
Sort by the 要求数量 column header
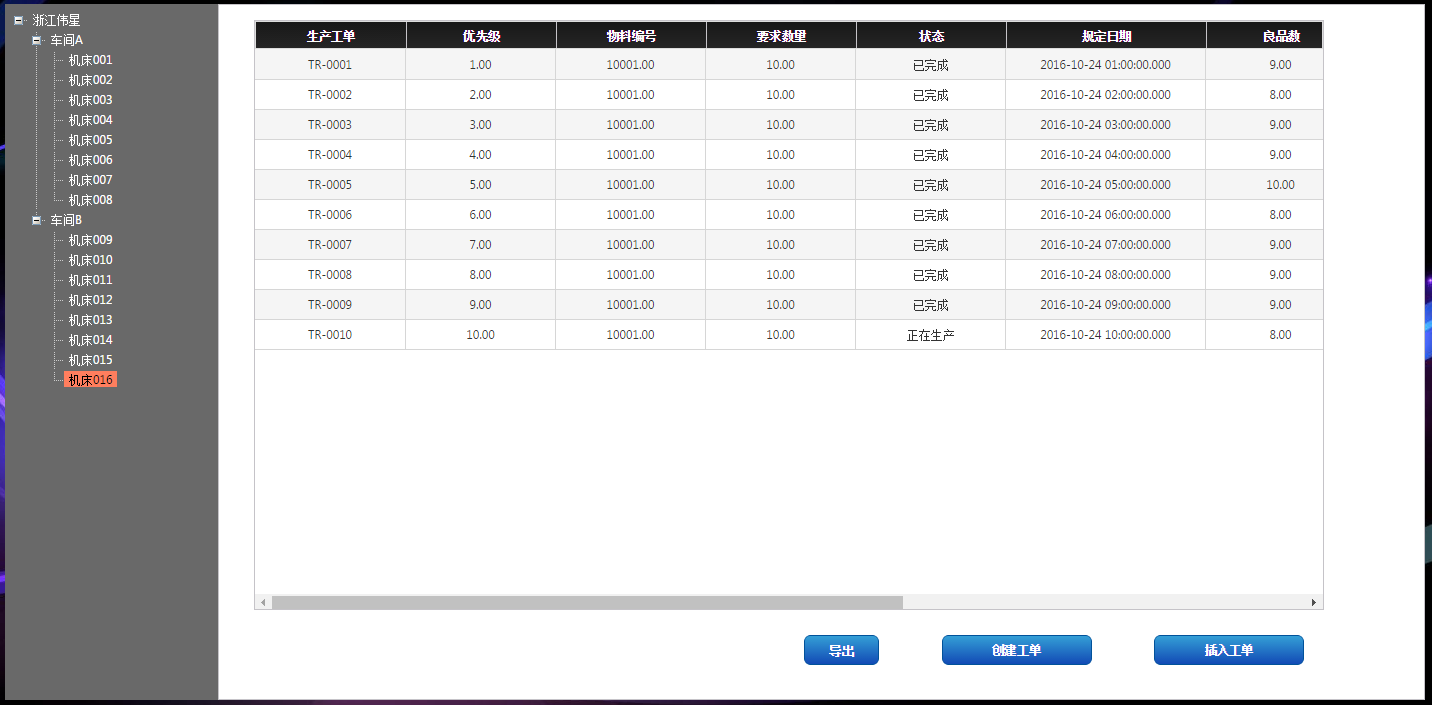point(781,36)
